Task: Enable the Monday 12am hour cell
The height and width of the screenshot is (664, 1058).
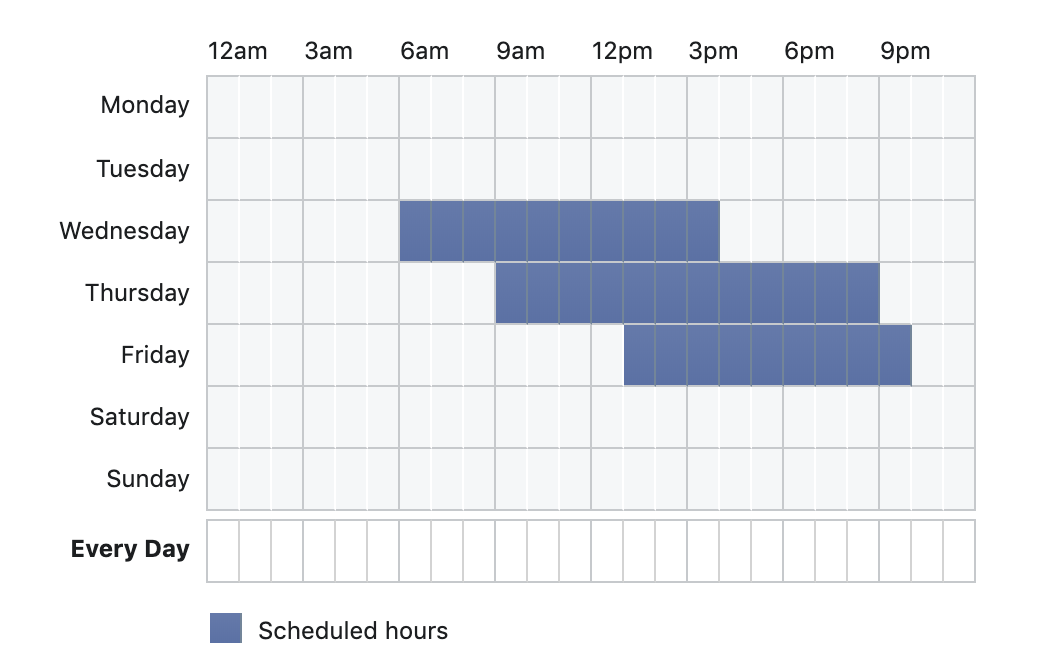Action: pos(223,107)
